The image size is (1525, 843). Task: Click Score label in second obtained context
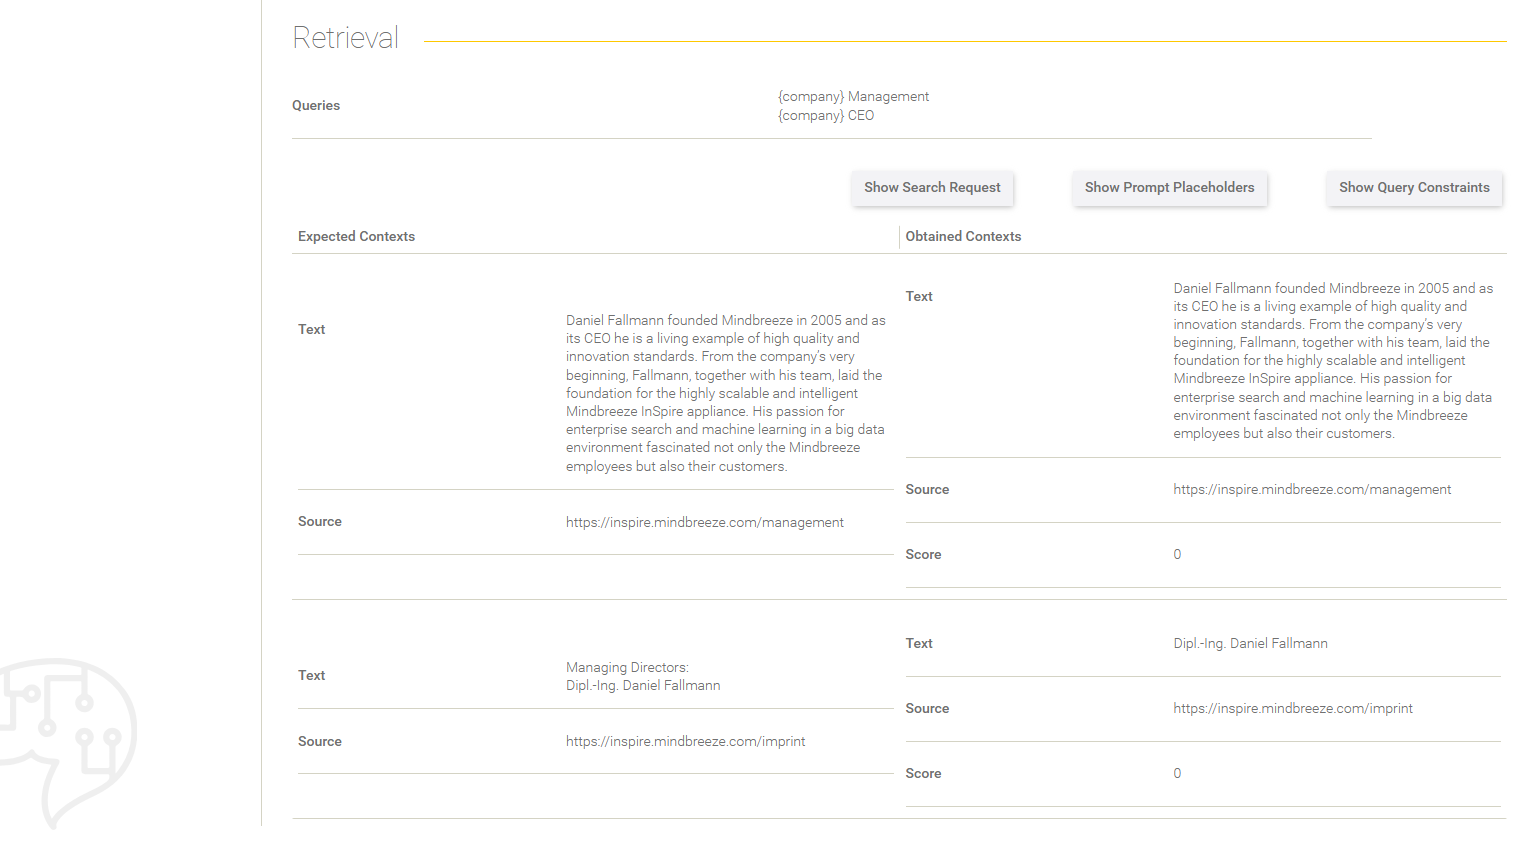[923, 774]
